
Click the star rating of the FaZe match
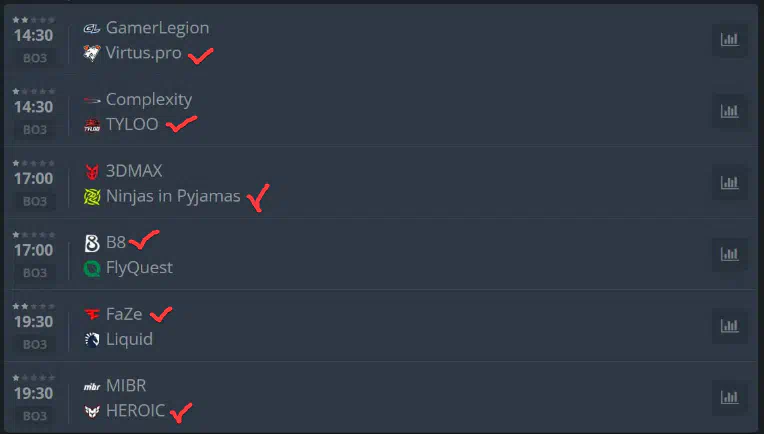[34, 306]
